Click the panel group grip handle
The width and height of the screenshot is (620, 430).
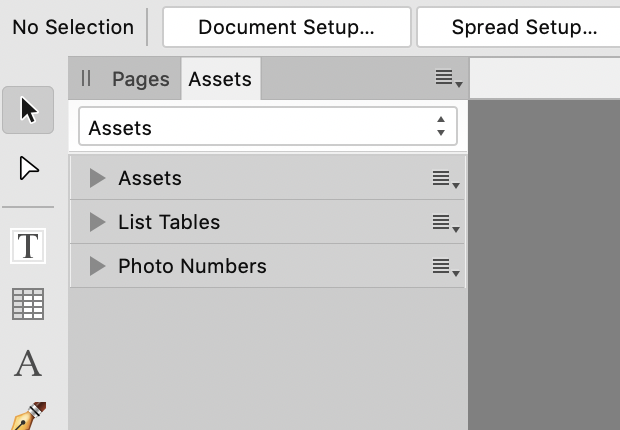tap(86, 78)
